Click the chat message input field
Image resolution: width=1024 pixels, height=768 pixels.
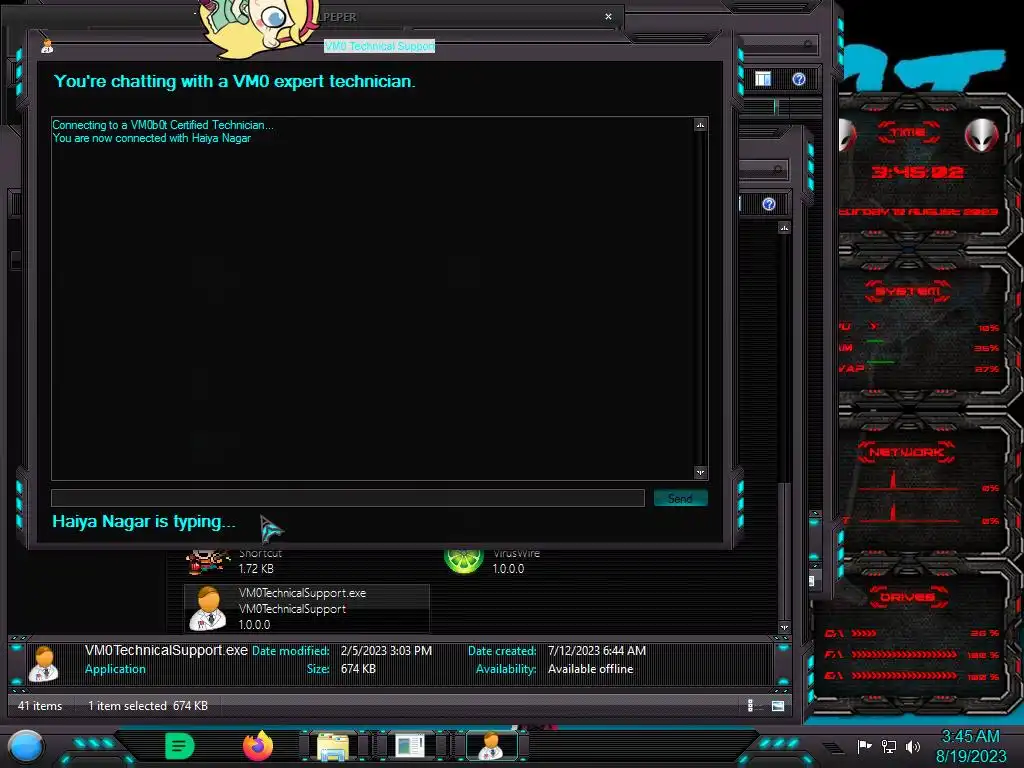point(347,498)
